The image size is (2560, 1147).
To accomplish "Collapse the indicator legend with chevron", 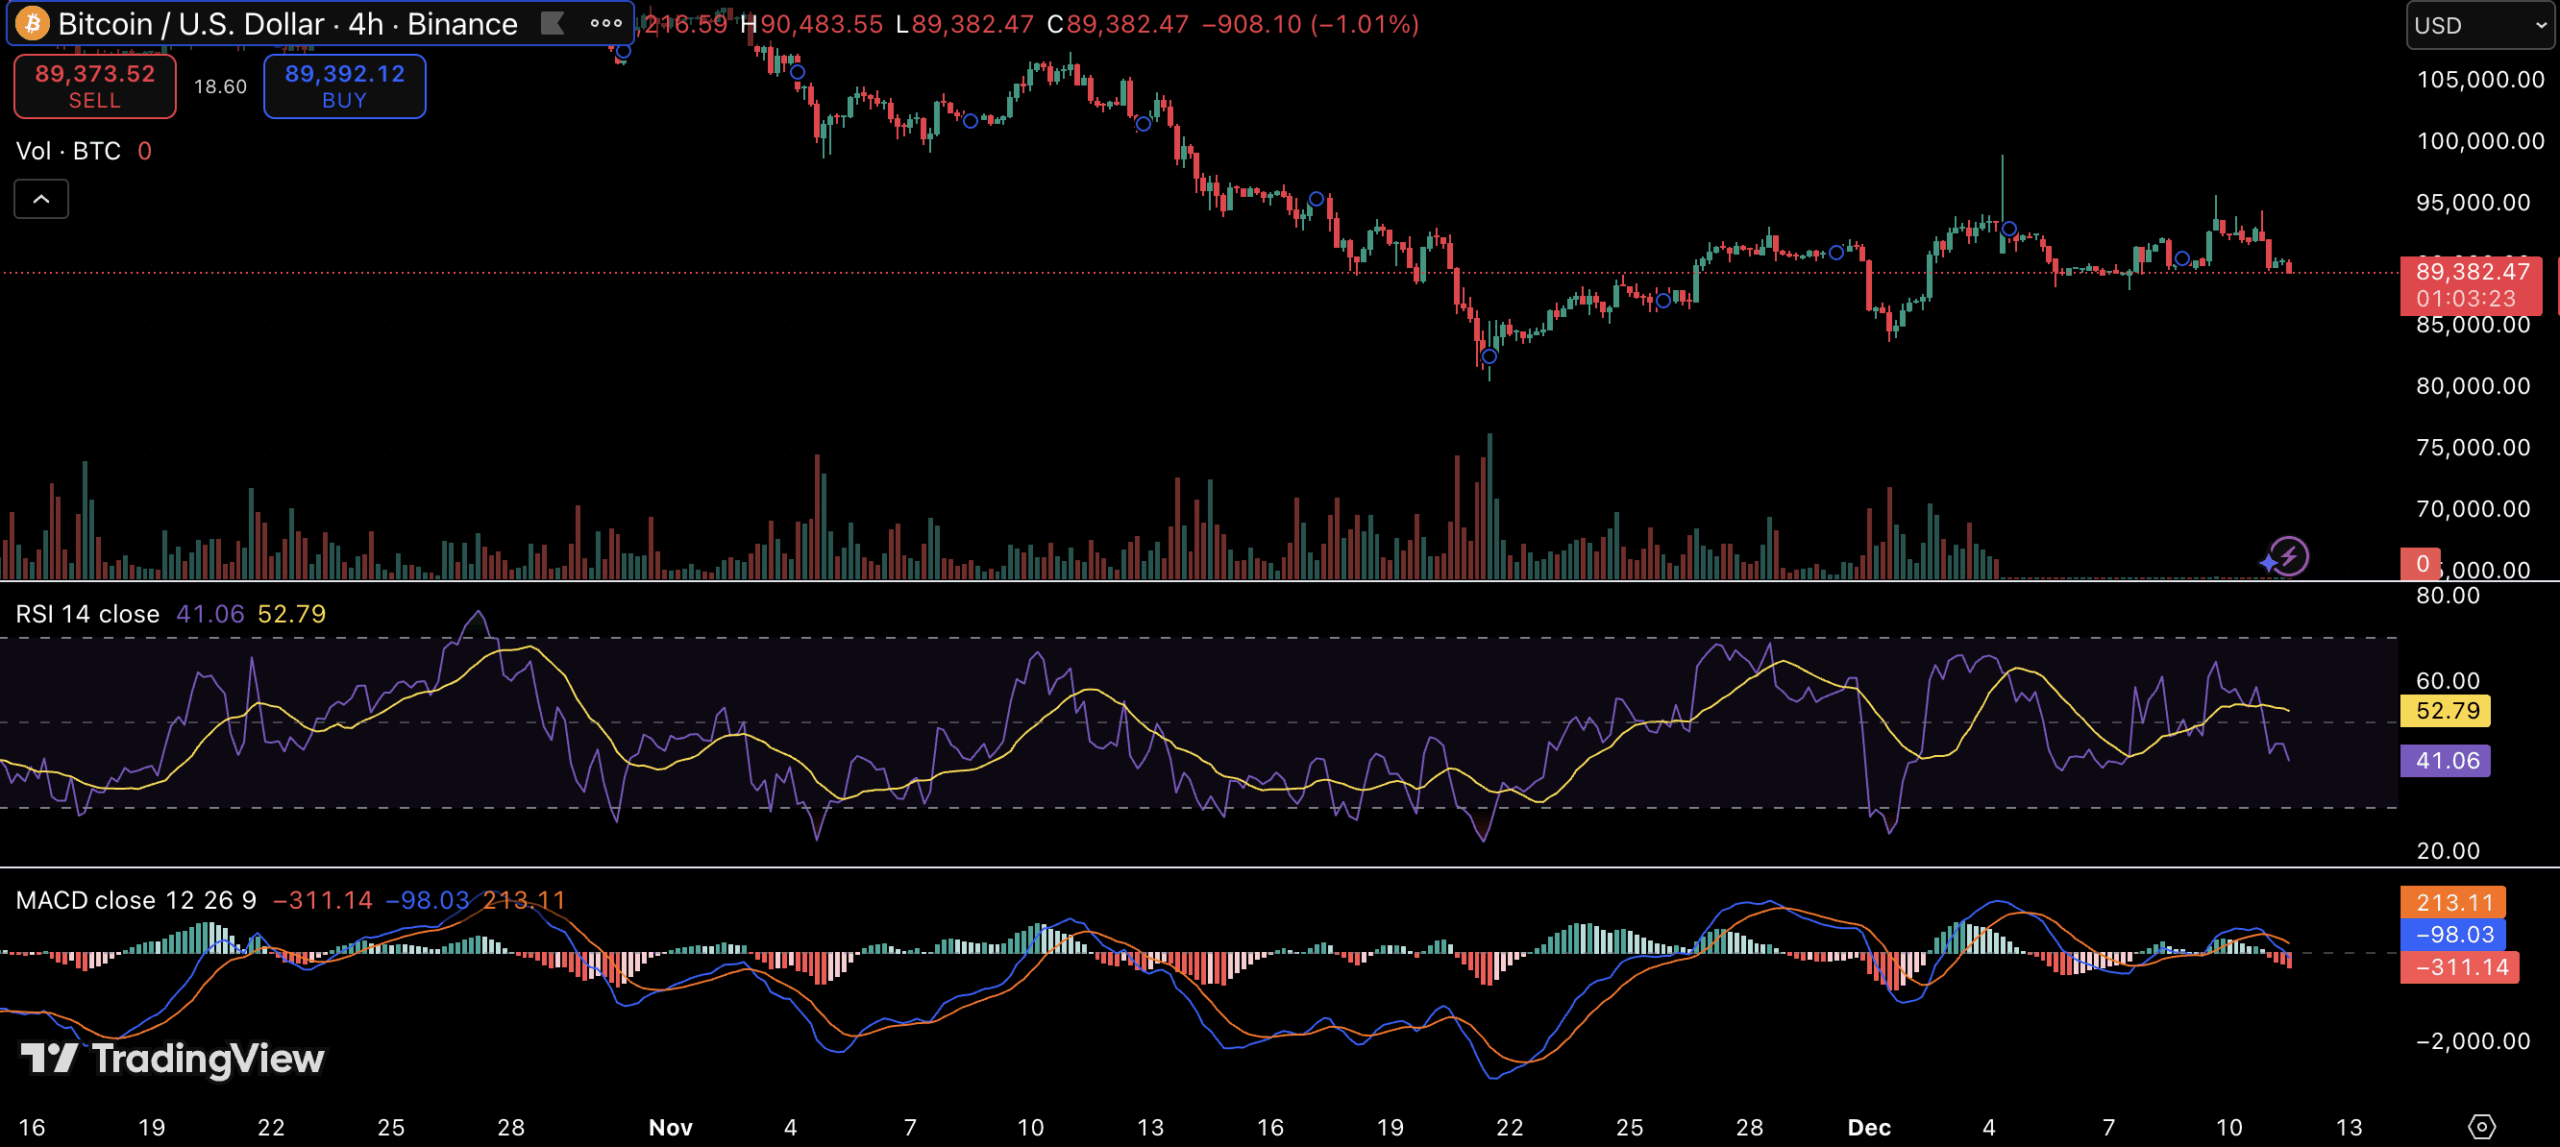I will tap(41, 199).
